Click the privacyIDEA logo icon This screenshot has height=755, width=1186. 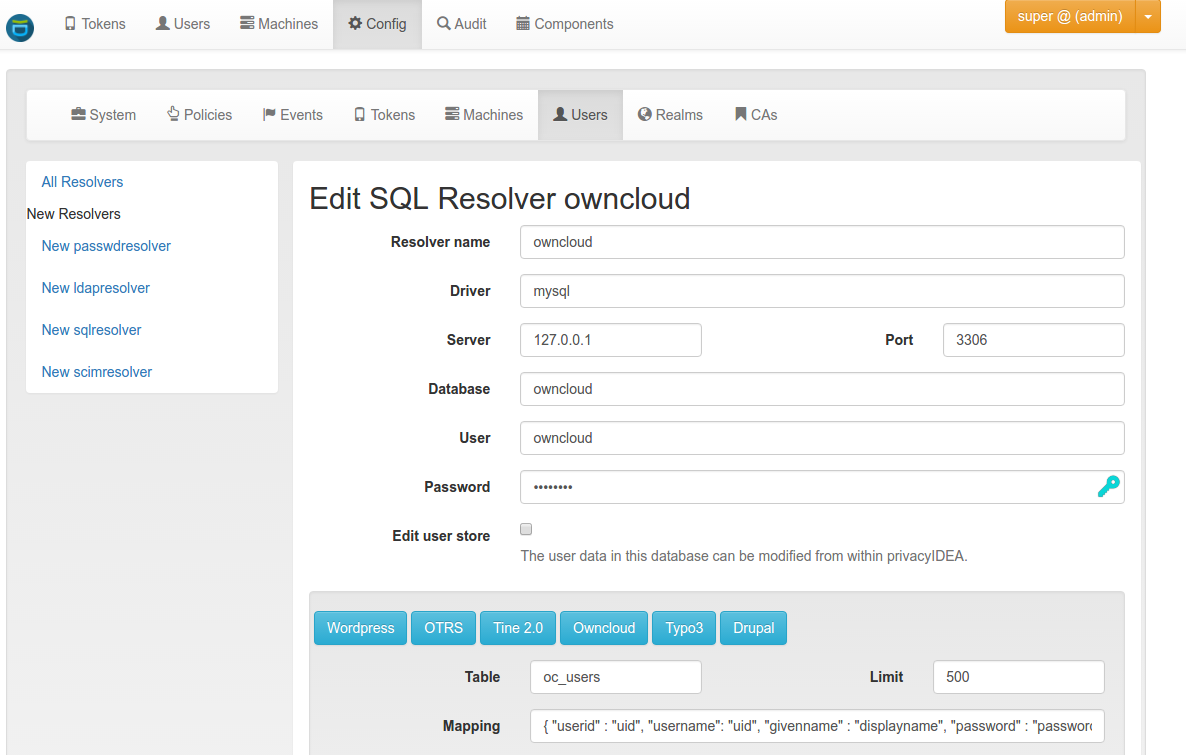pos(20,27)
